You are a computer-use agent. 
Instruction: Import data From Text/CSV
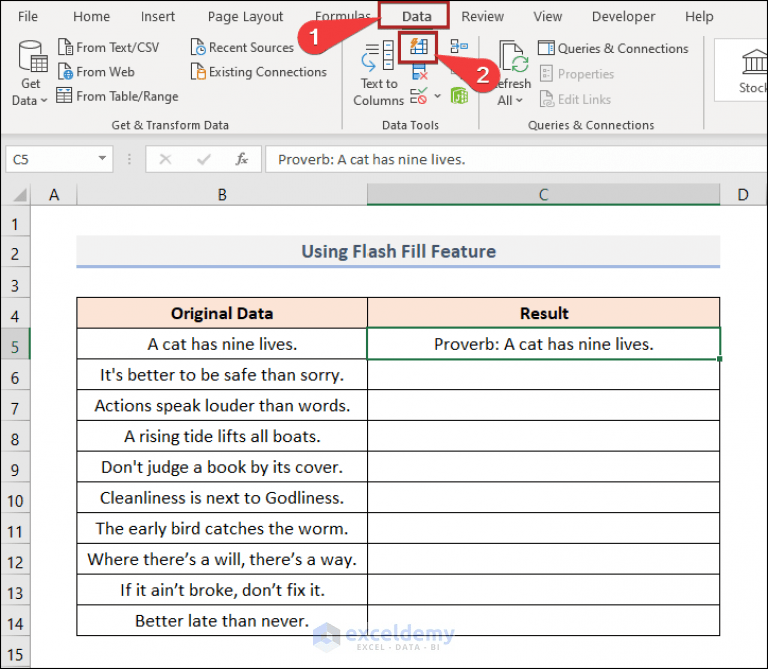coord(108,48)
